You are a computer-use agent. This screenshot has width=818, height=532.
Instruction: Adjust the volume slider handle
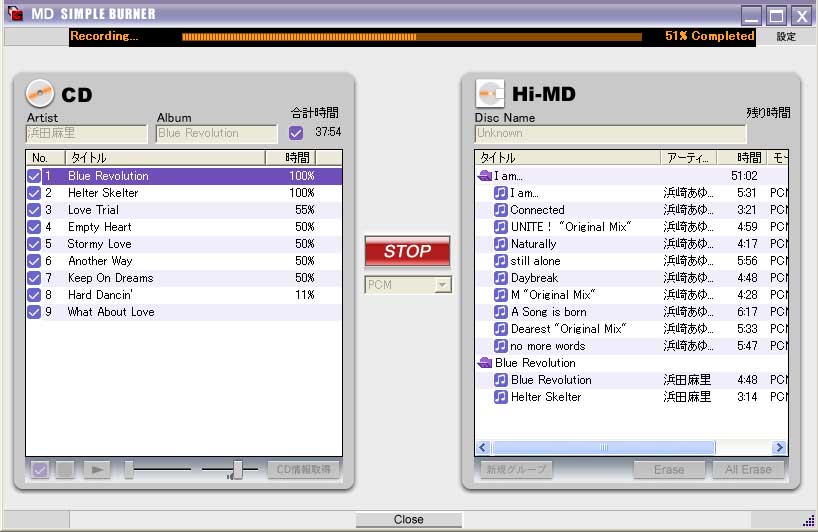pos(238,469)
